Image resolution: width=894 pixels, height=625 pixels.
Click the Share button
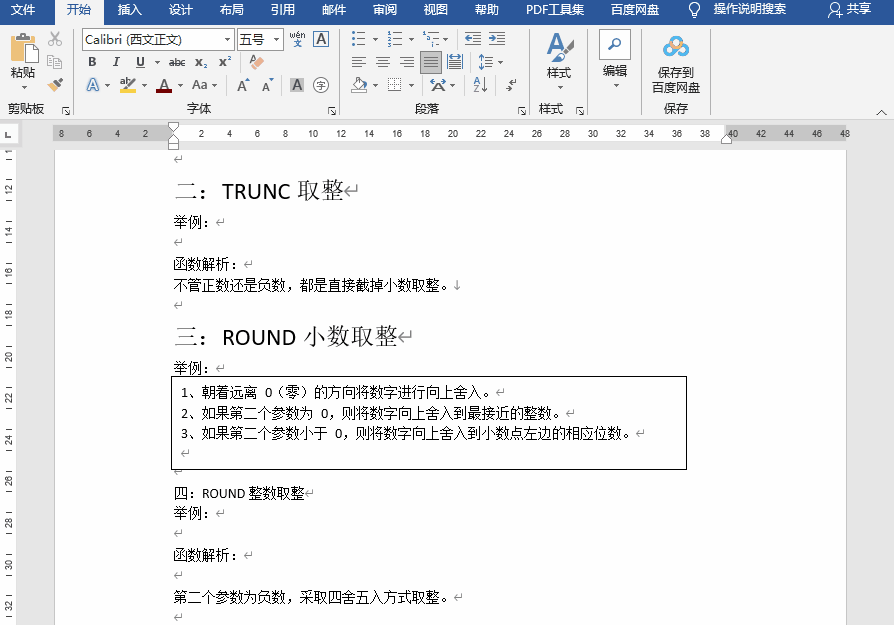coord(850,10)
